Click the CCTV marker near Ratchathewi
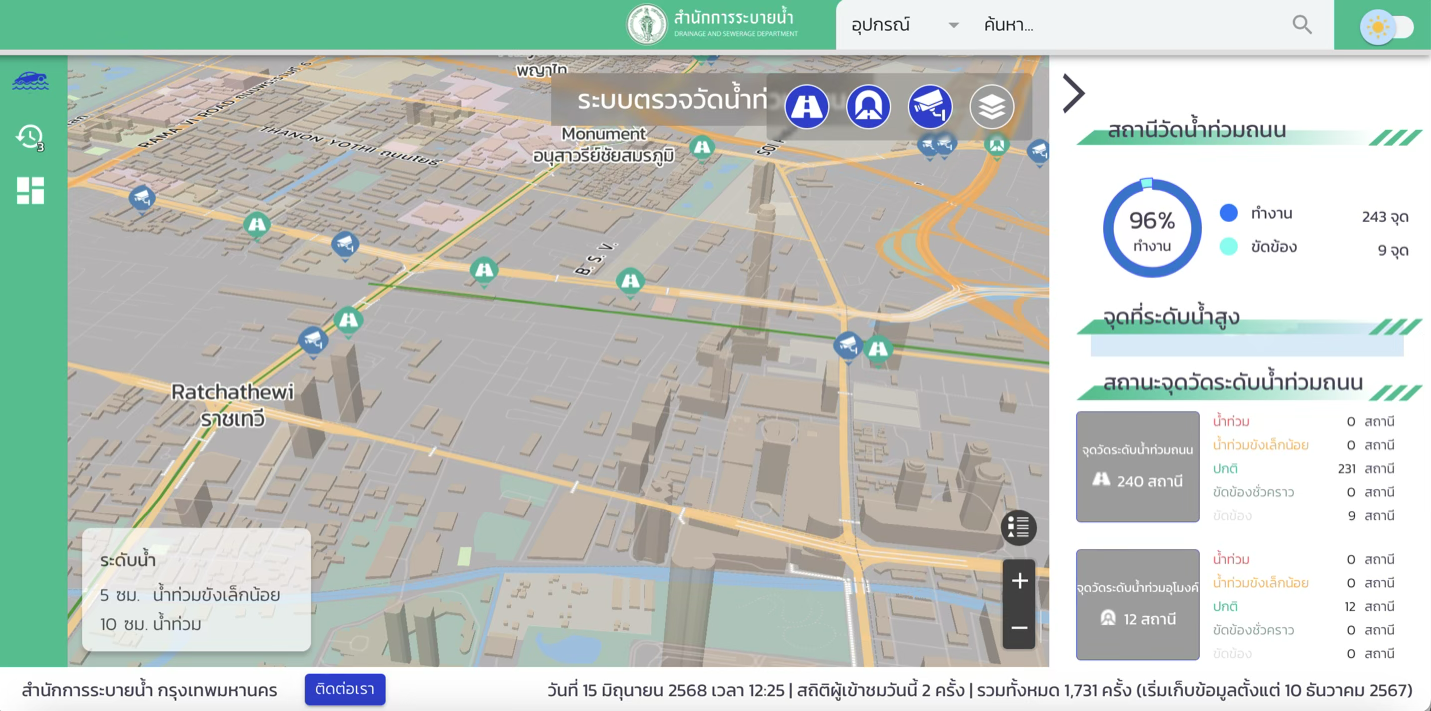The height and width of the screenshot is (711, 1431). [x=313, y=341]
